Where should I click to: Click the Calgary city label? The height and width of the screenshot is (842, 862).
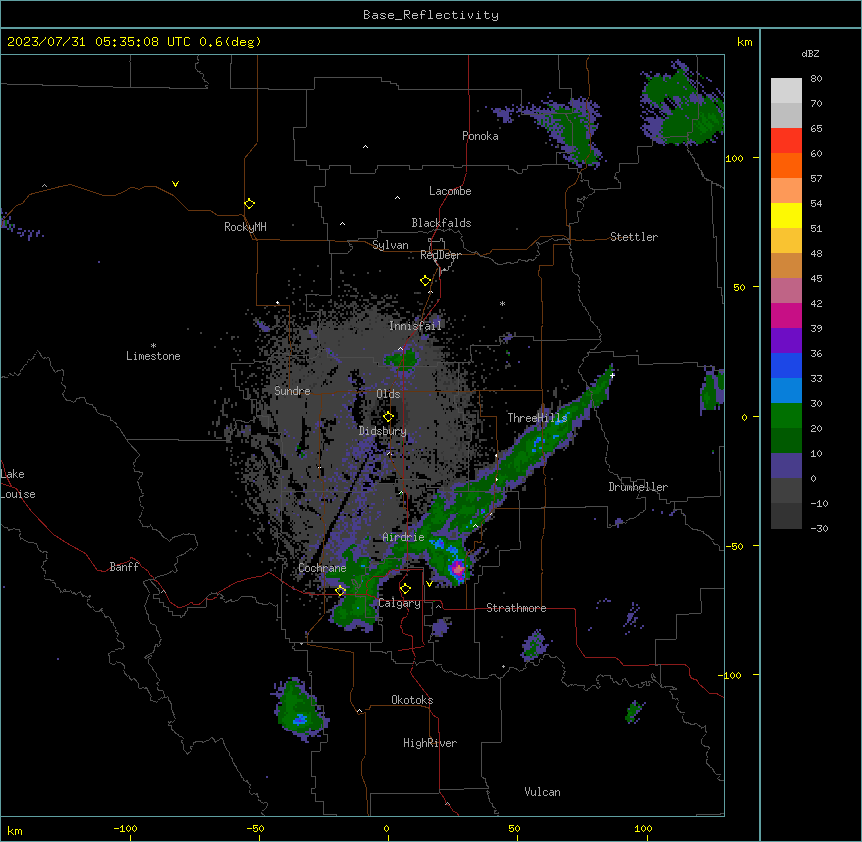(x=399, y=603)
